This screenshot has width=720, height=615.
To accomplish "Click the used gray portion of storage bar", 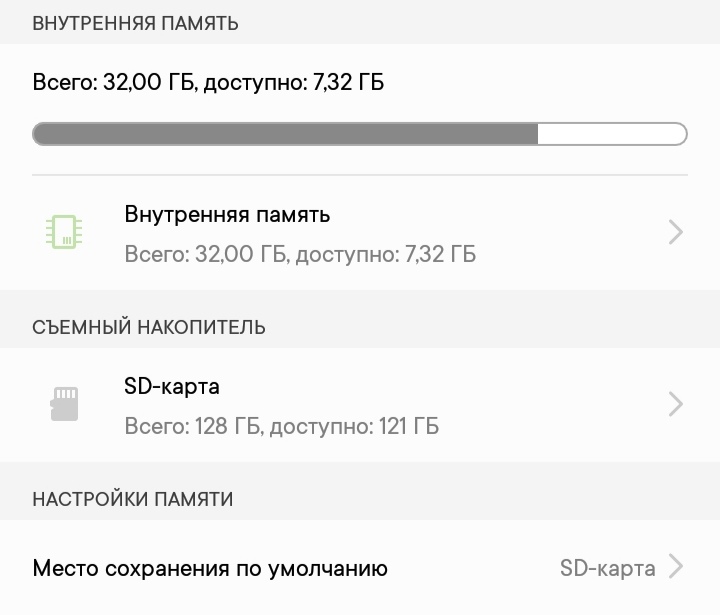I will (285, 134).
